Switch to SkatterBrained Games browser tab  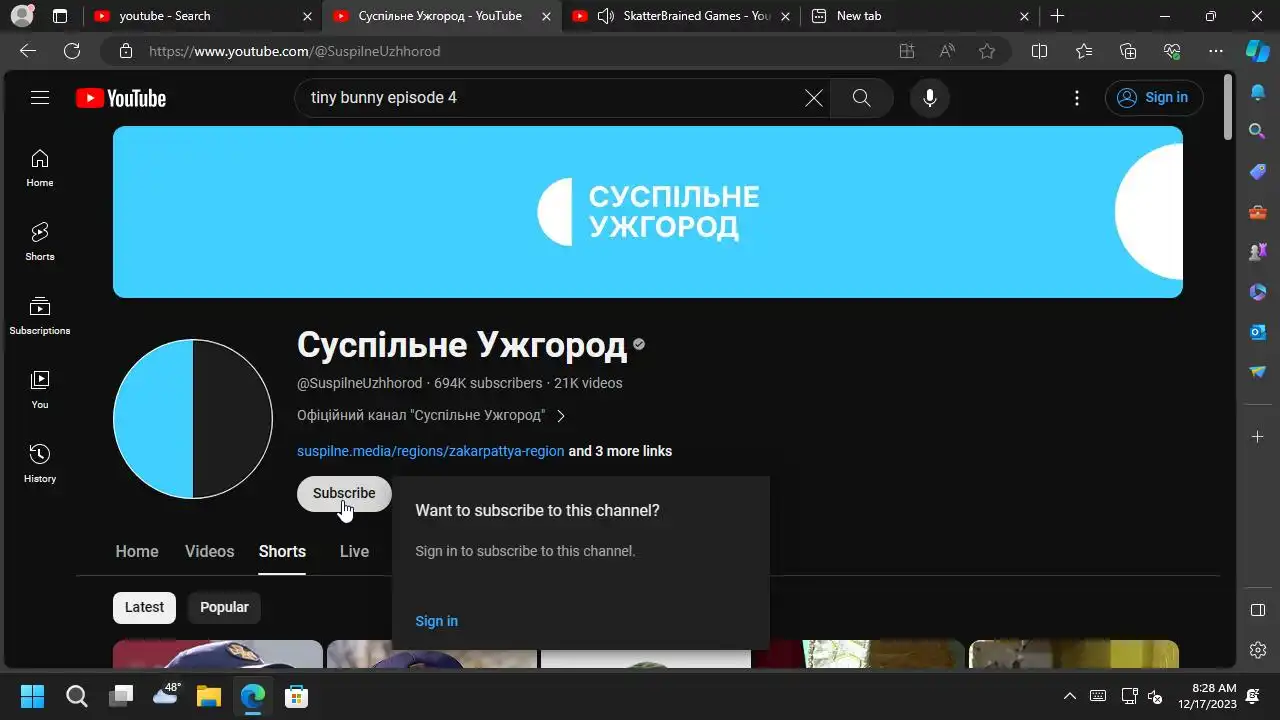pos(680,16)
